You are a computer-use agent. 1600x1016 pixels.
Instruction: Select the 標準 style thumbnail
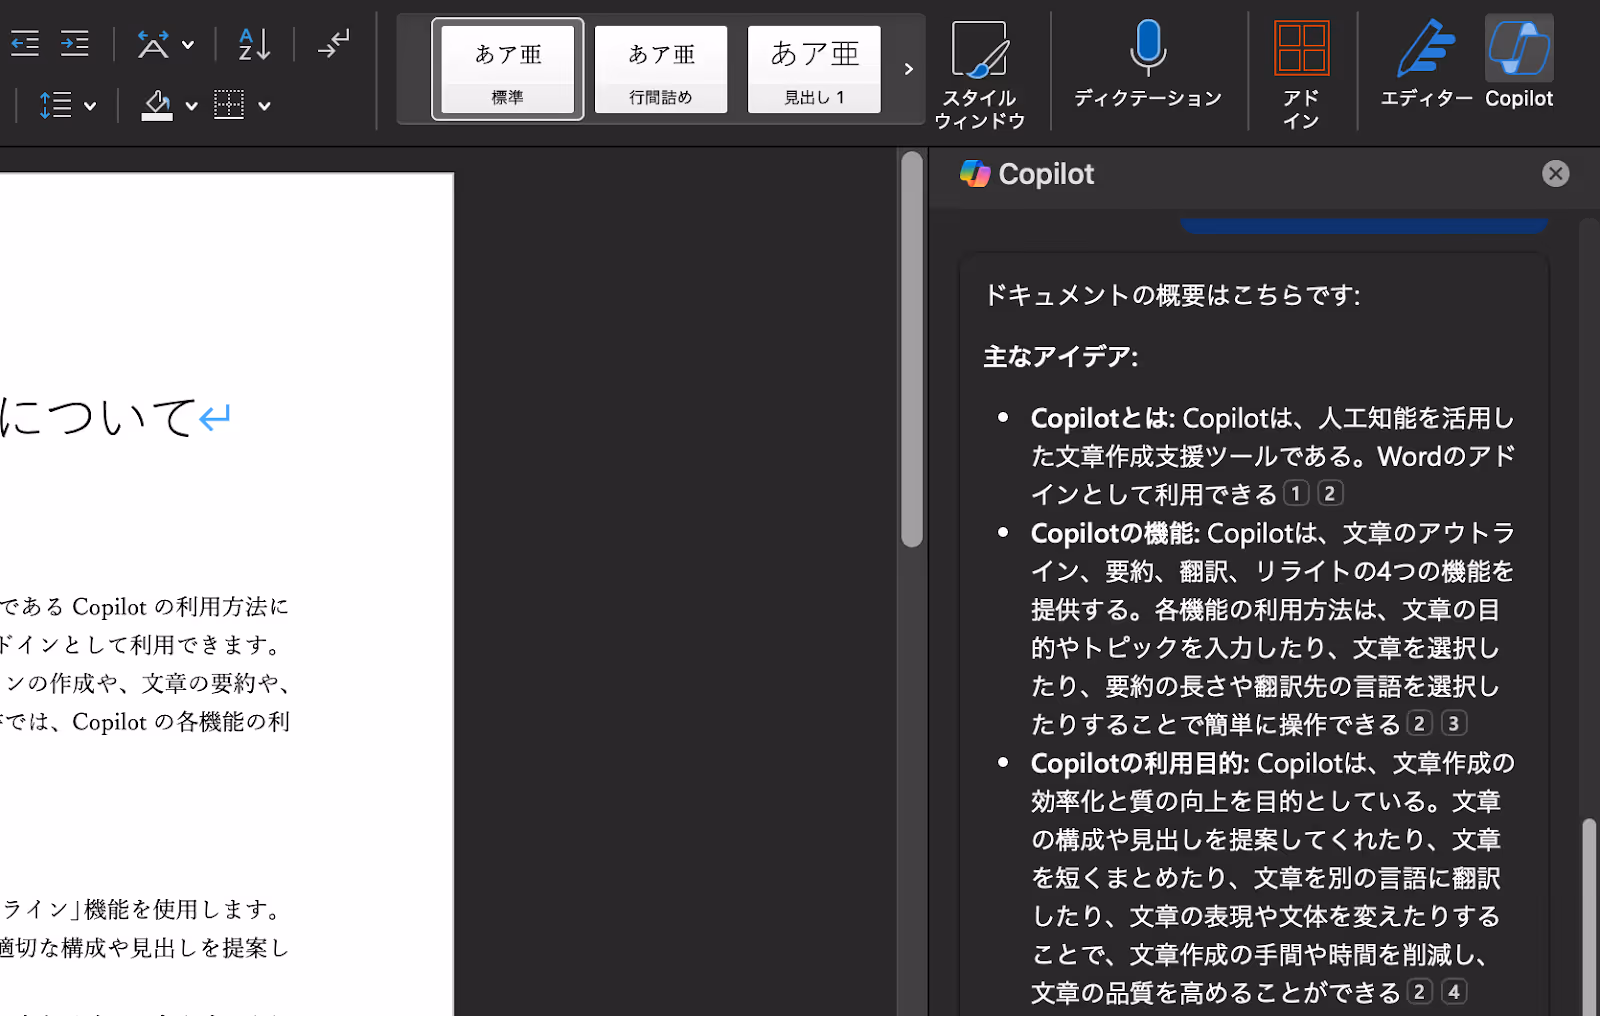[508, 69]
